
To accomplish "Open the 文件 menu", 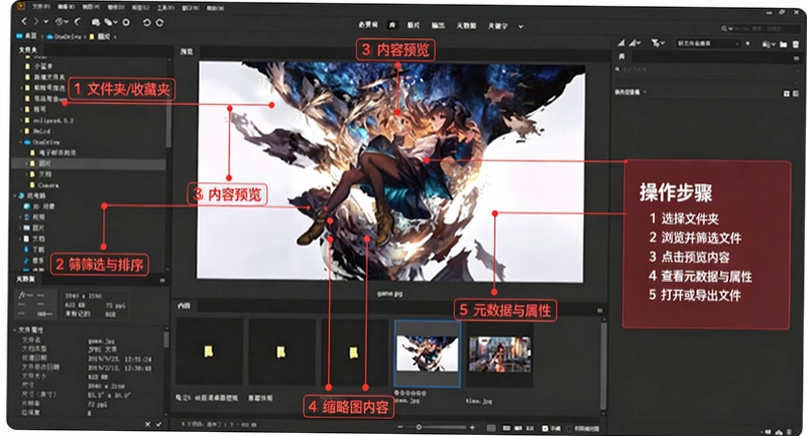I will tap(41, 7).
